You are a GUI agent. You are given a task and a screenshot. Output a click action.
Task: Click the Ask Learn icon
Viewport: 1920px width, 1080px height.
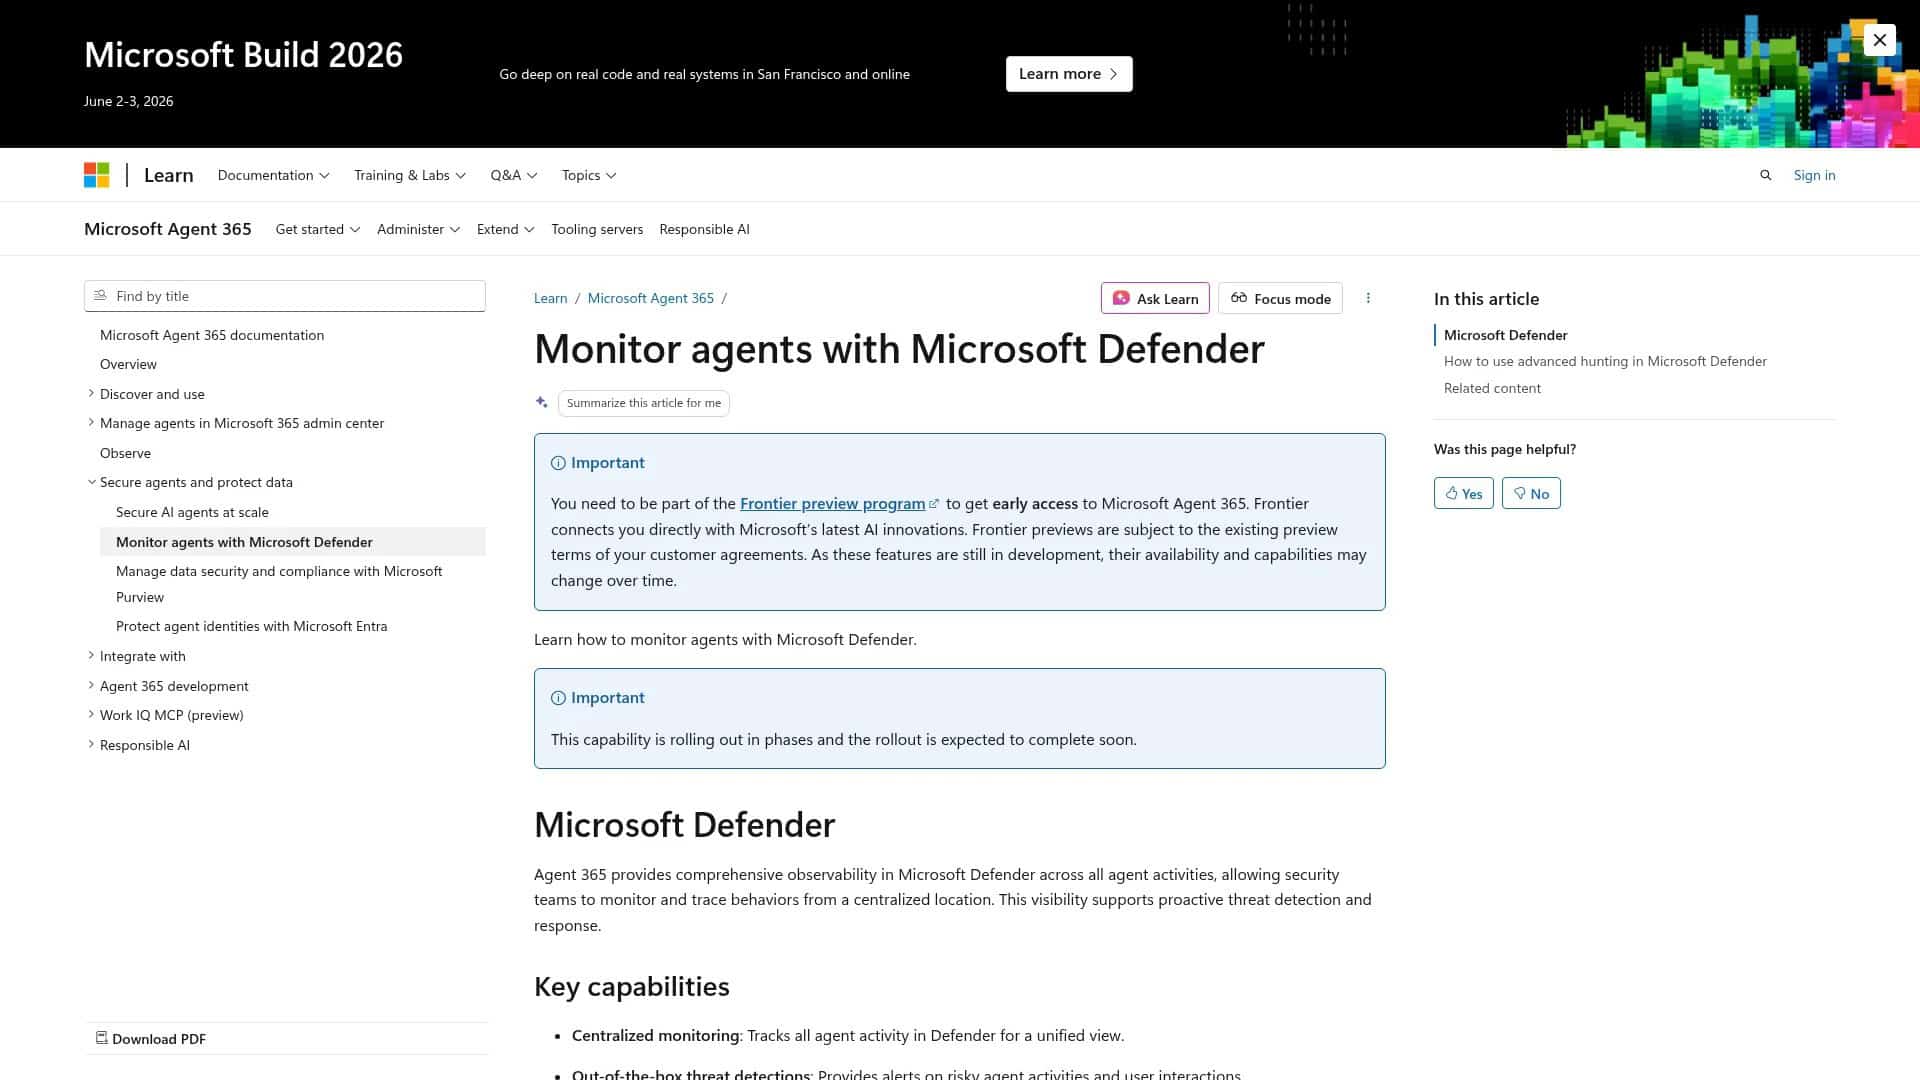click(x=1121, y=298)
